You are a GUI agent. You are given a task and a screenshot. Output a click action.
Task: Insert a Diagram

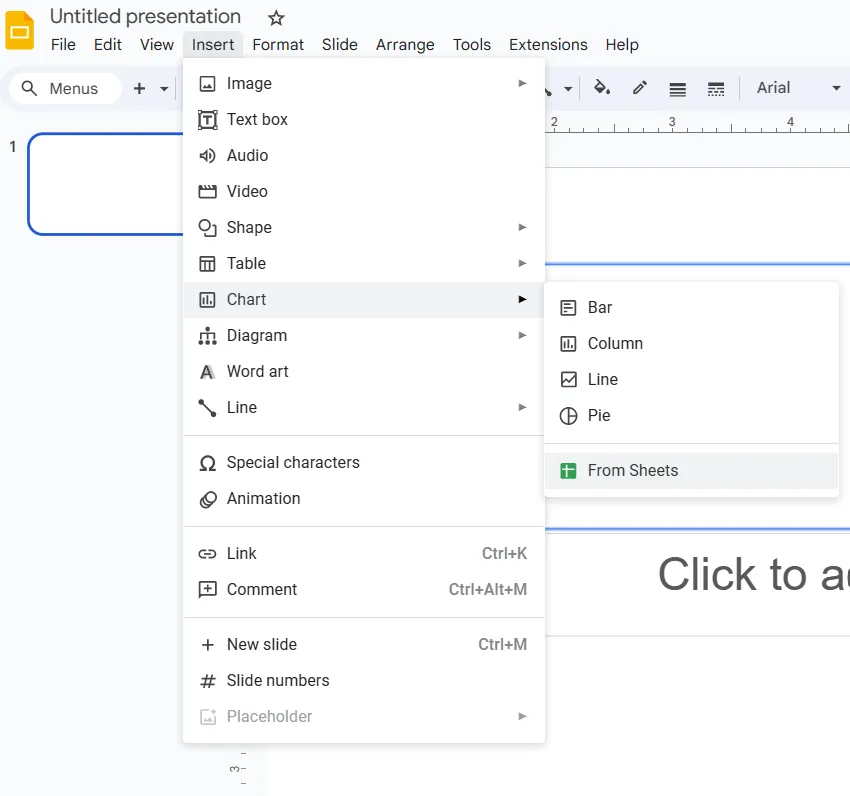[258, 335]
